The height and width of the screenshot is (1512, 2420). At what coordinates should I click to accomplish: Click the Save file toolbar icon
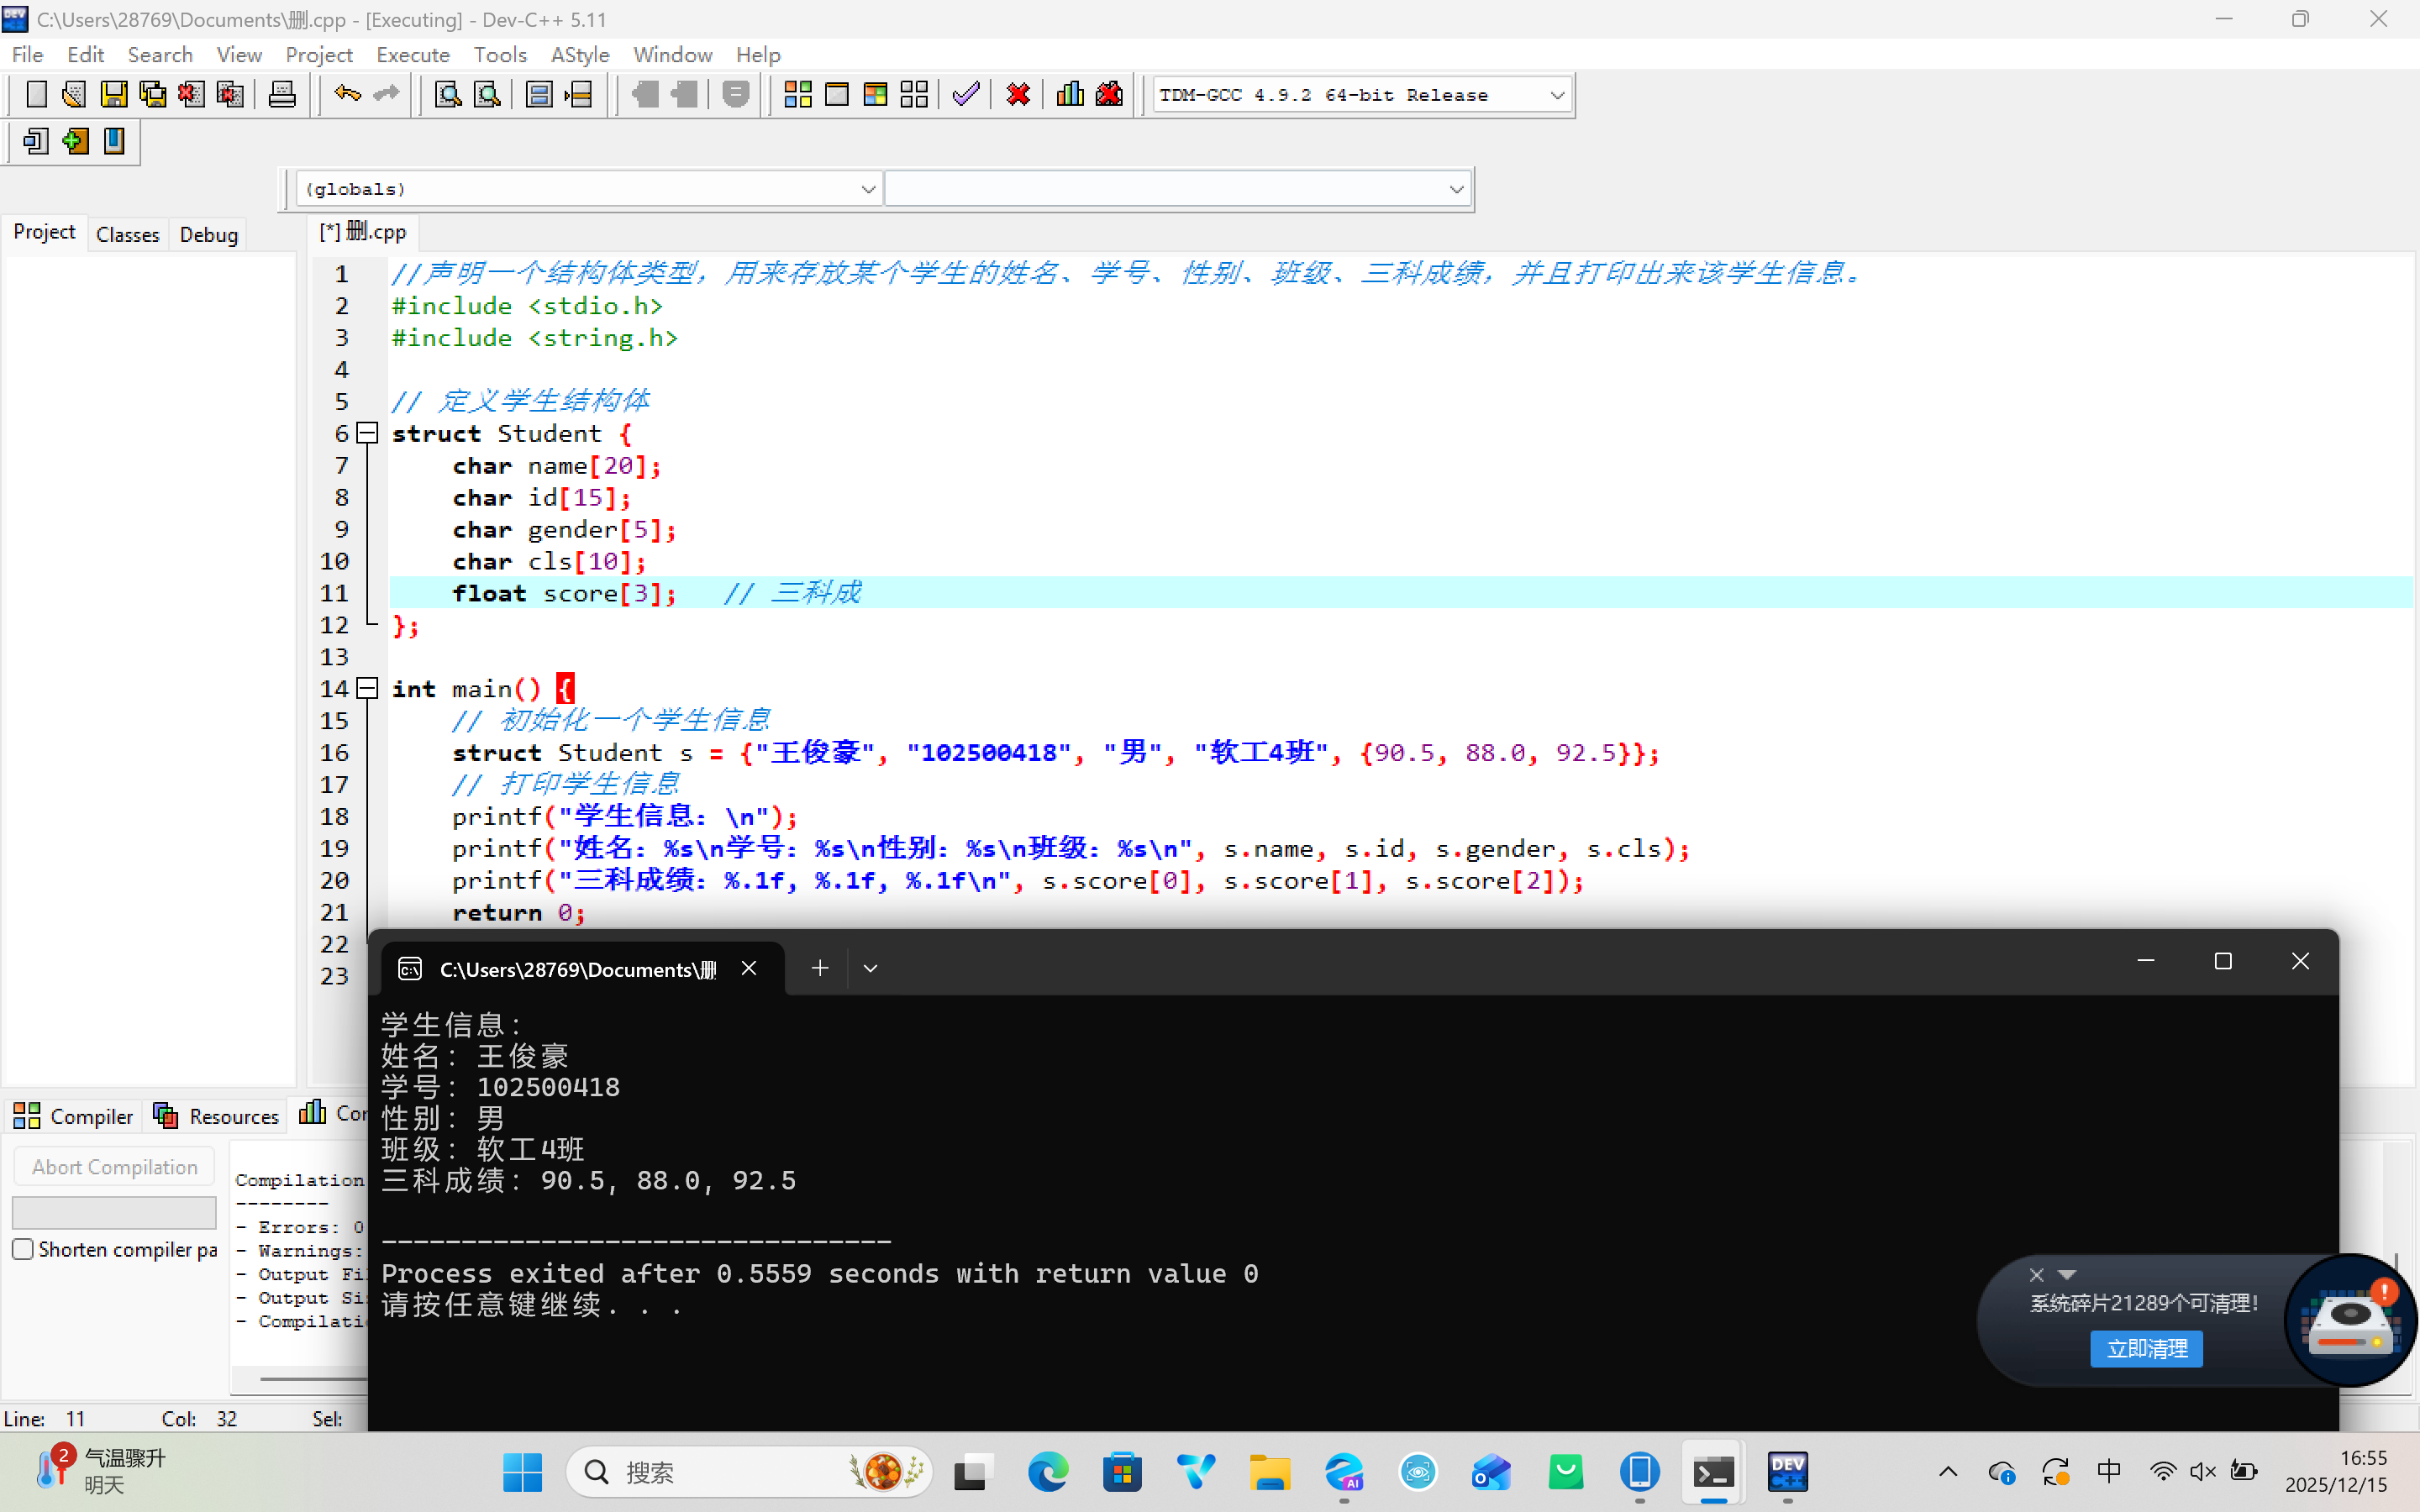pos(114,95)
